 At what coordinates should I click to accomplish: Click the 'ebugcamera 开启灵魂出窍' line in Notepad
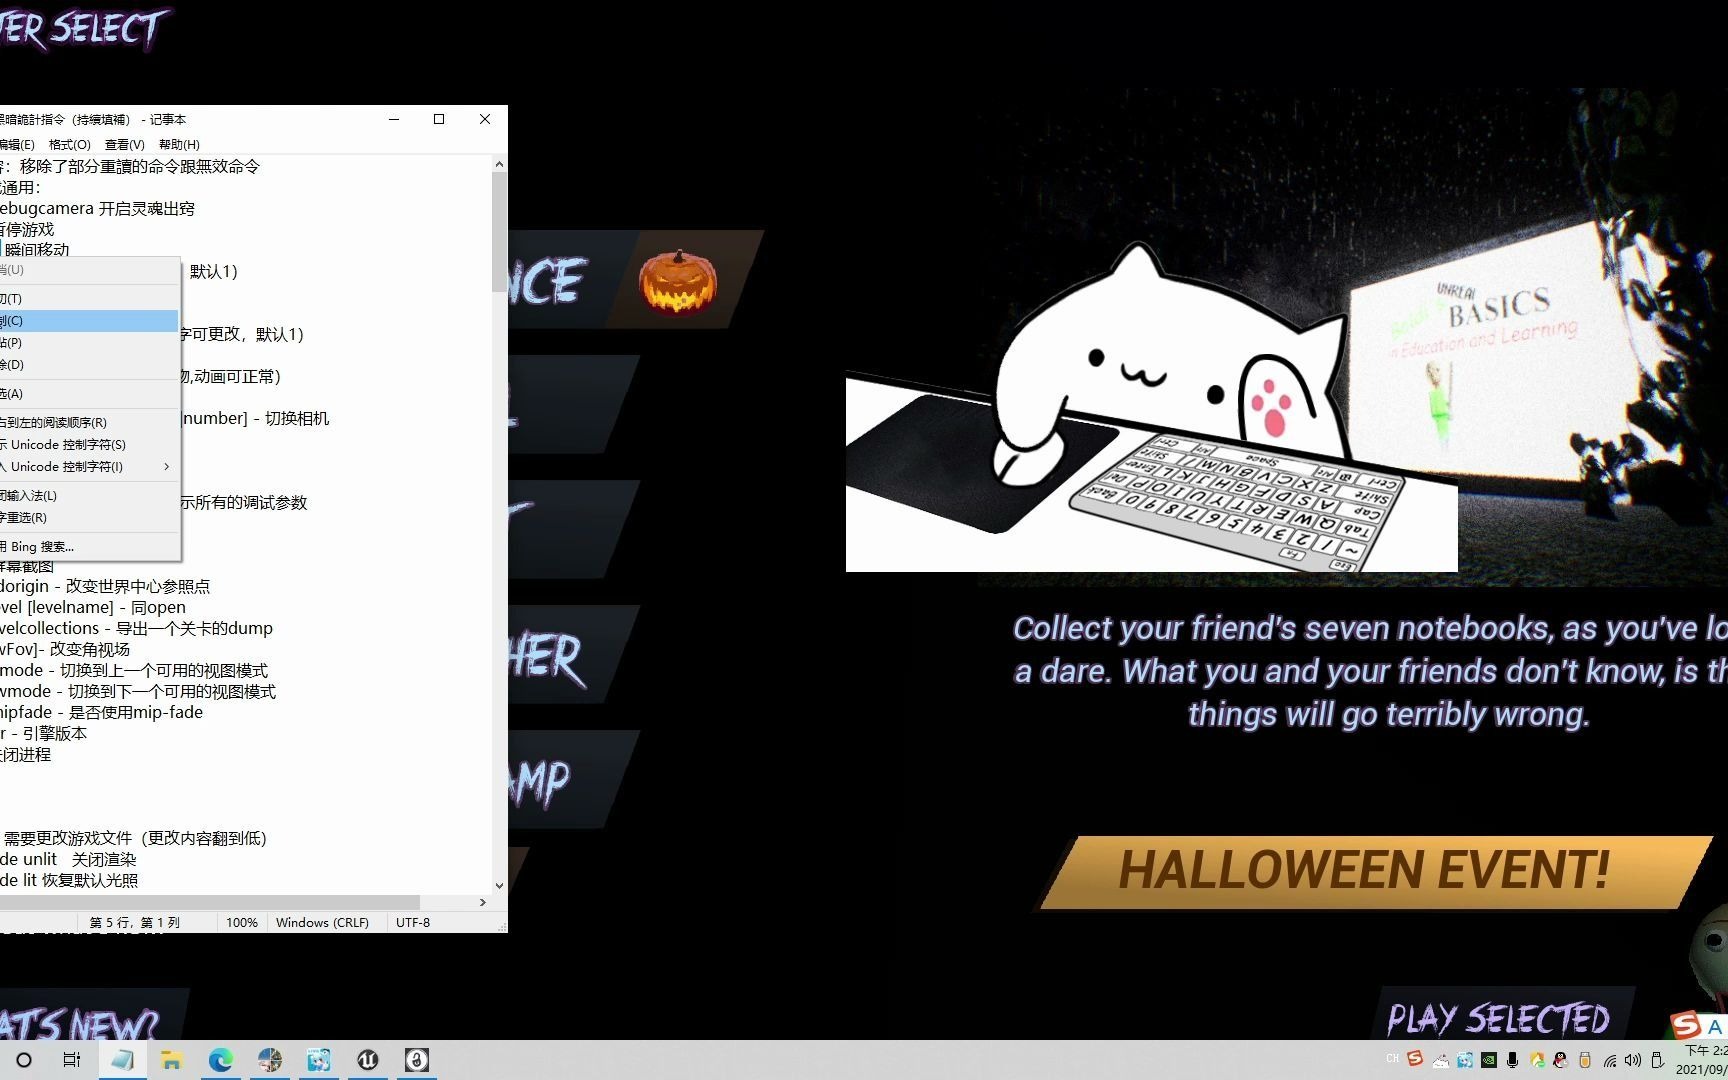[x=98, y=208]
